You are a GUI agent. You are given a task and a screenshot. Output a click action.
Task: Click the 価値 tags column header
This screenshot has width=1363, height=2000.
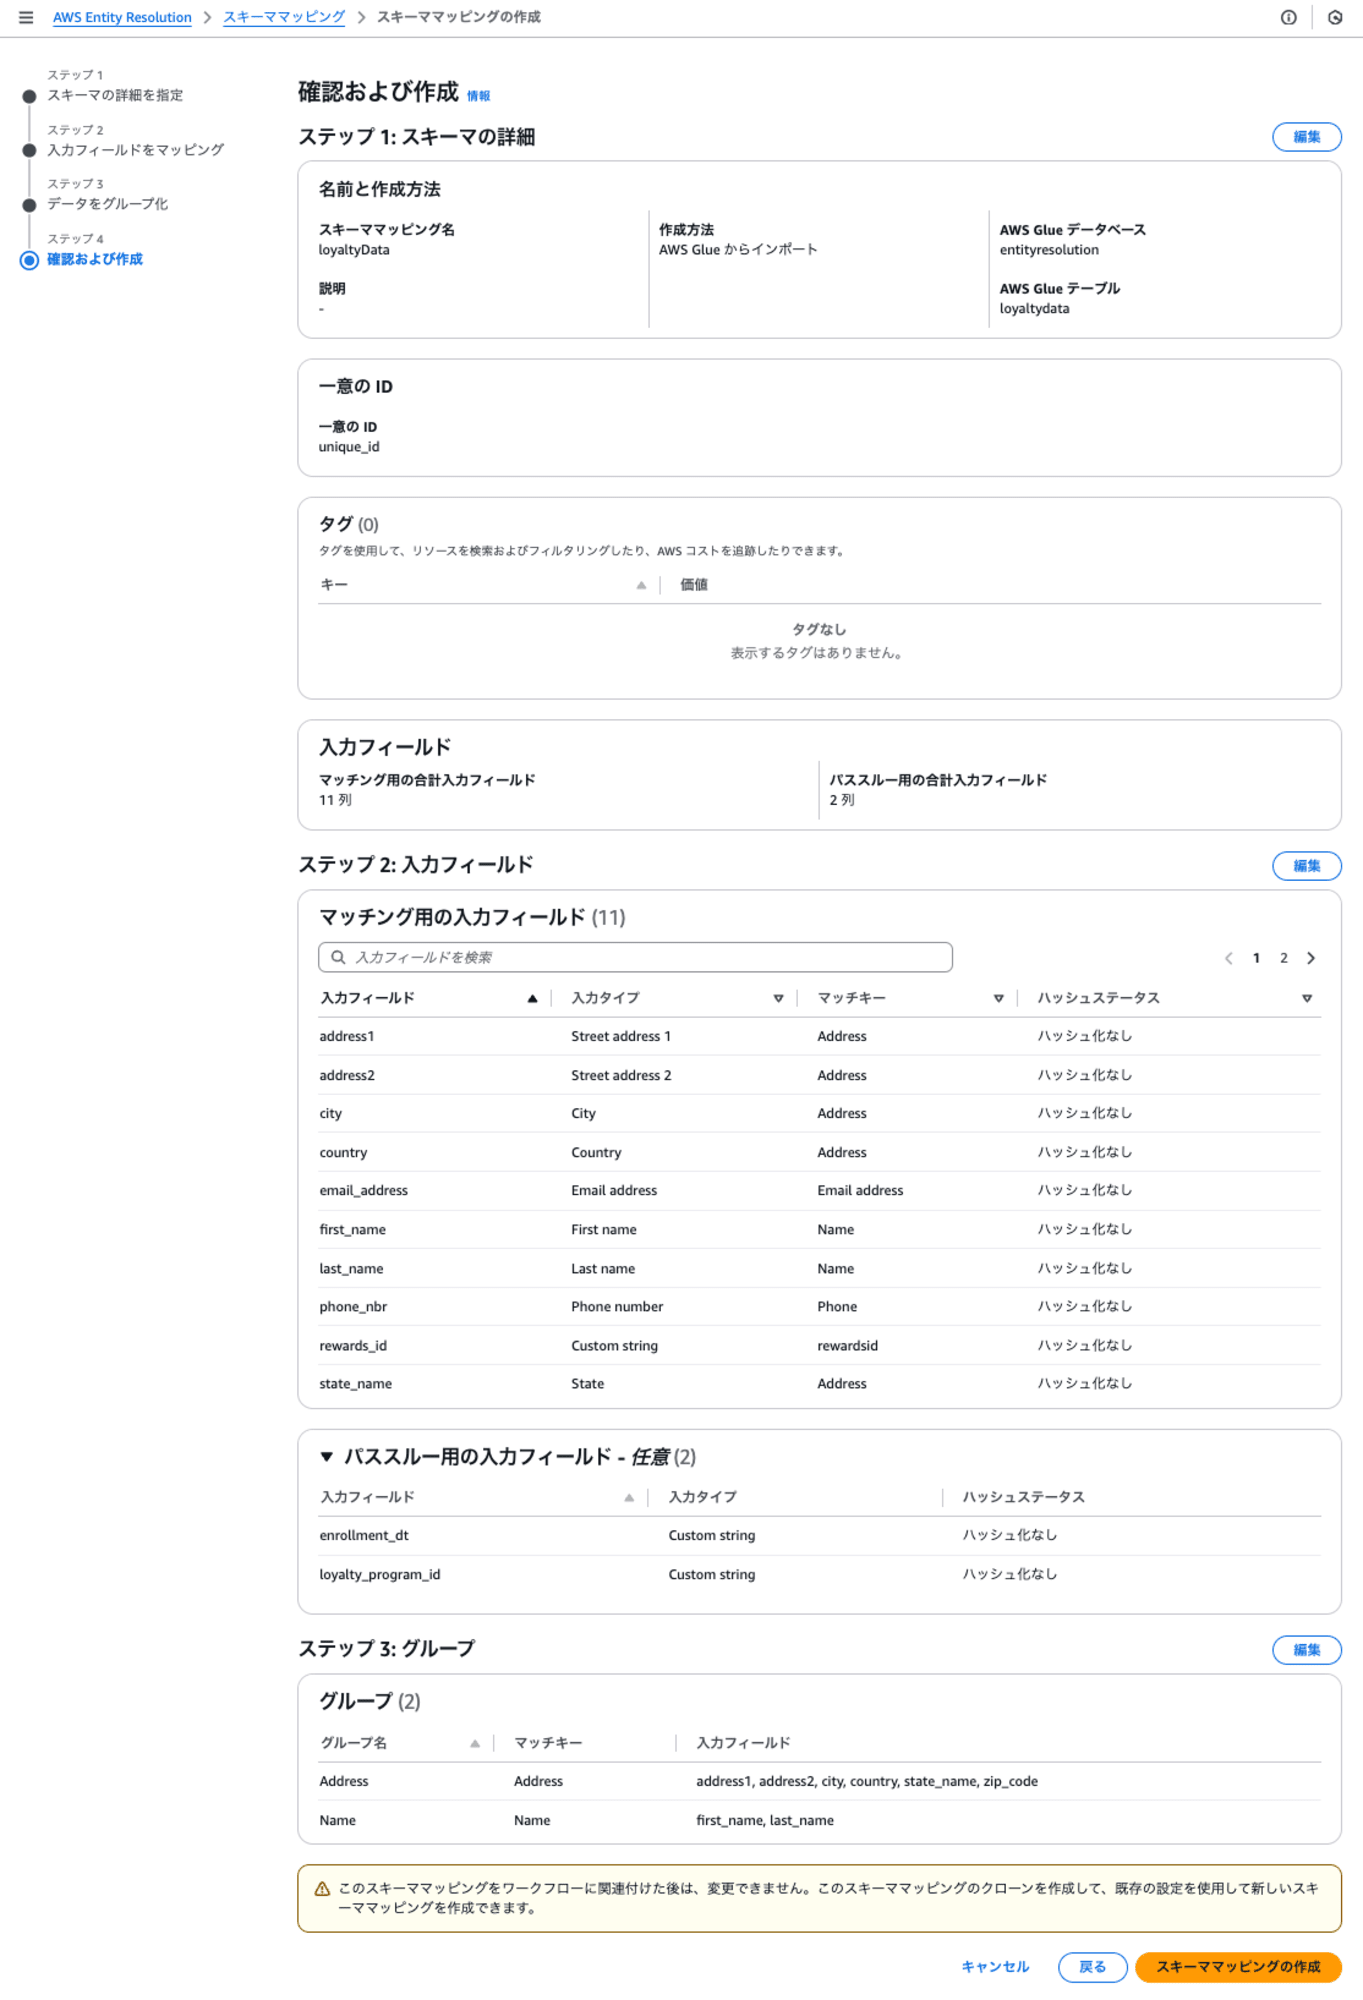[693, 585]
